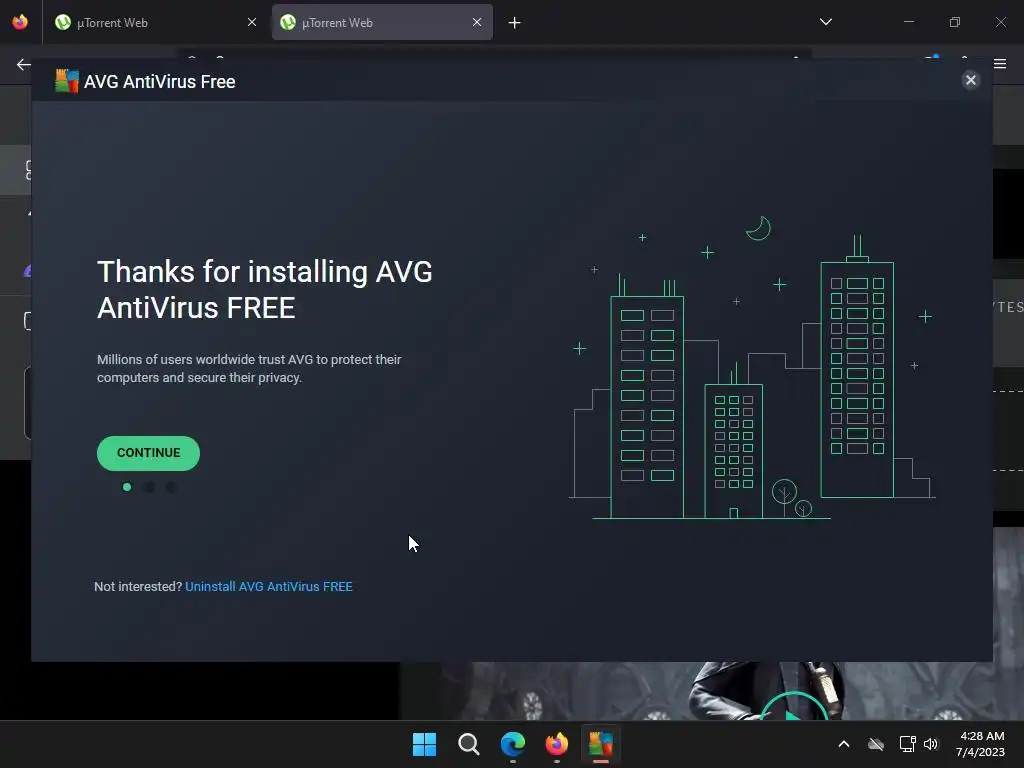The width and height of the screenshot is (1024, 768).
Task: Open AVG AntiVirus from the taskbar
Action: click(x=601, y=744)
